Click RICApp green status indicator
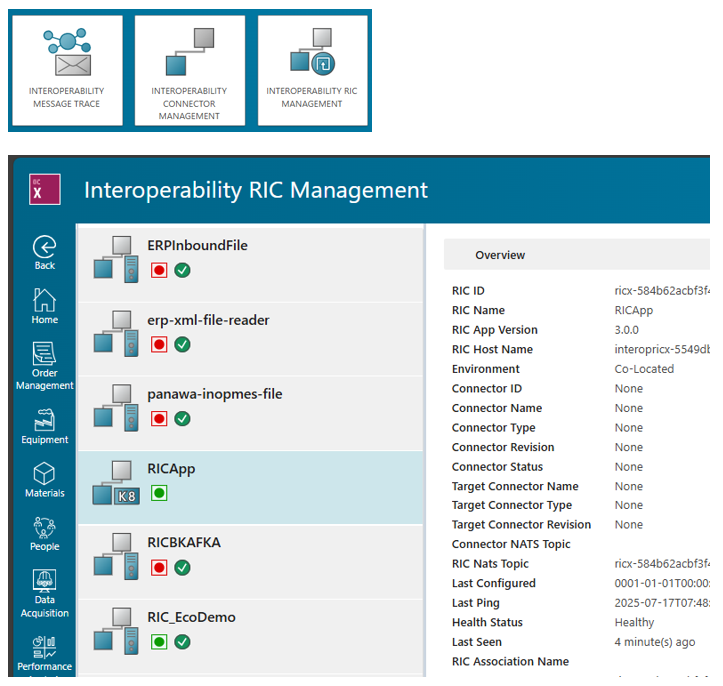723x686 pixels. click(159, 493)
